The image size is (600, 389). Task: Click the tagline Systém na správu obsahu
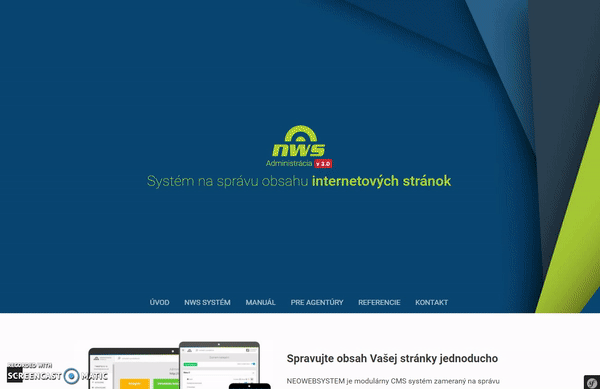(x=228, y=181)
